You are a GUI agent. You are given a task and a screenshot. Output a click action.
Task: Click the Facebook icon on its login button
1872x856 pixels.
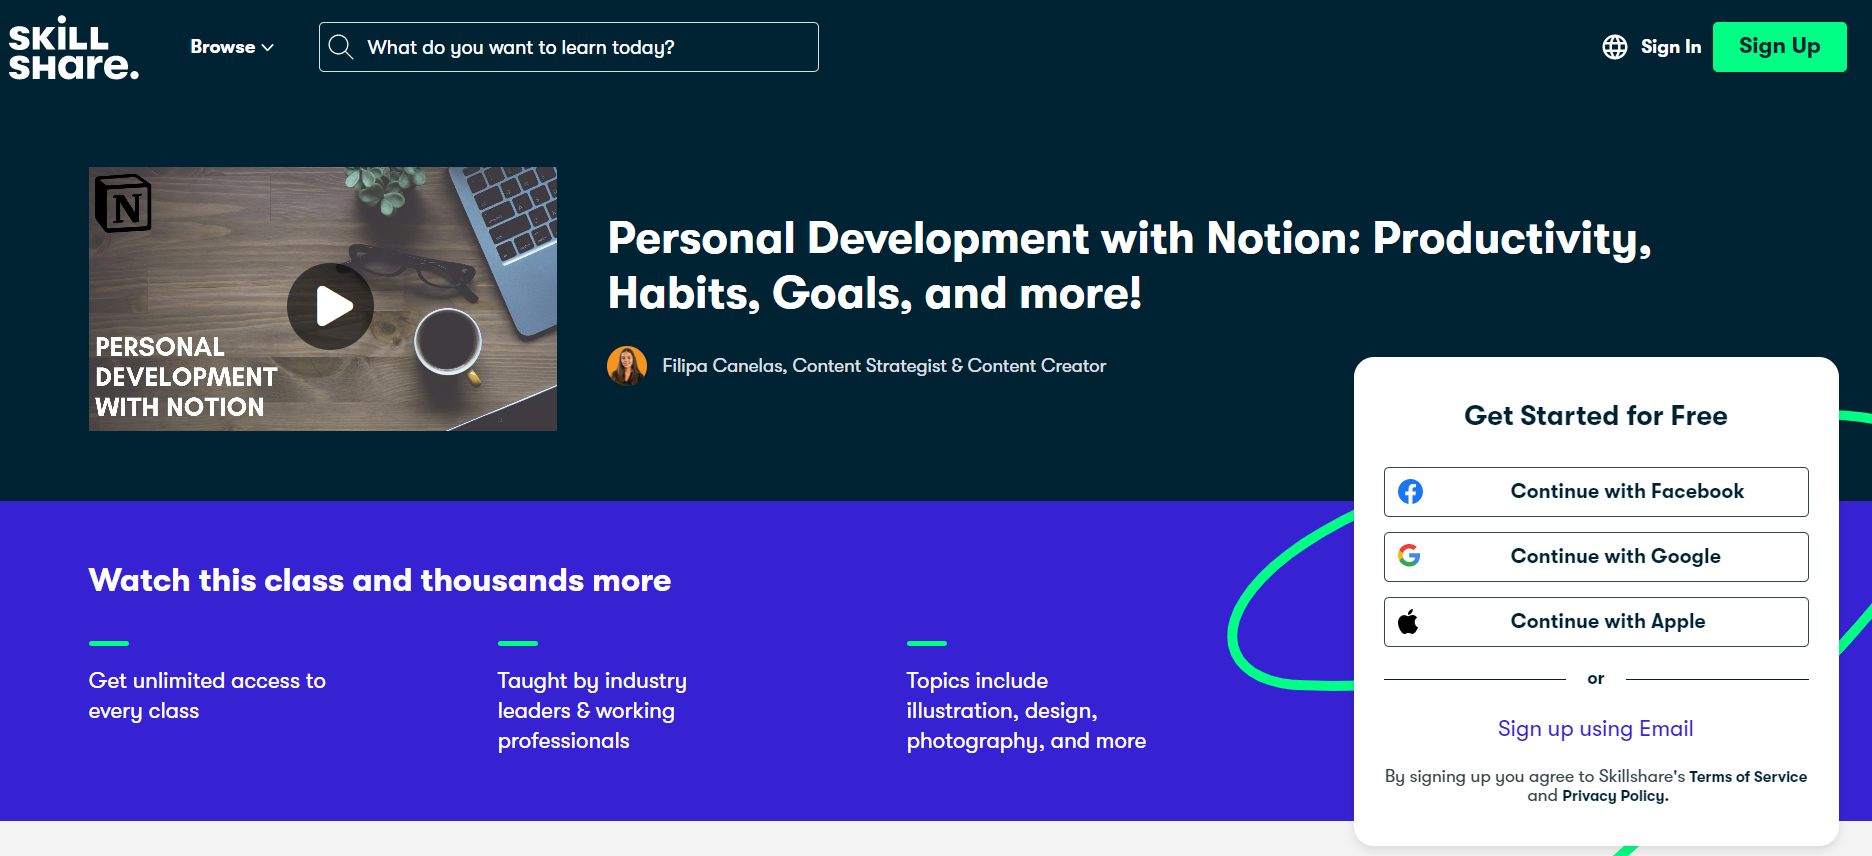click(x=1411, y=491)
